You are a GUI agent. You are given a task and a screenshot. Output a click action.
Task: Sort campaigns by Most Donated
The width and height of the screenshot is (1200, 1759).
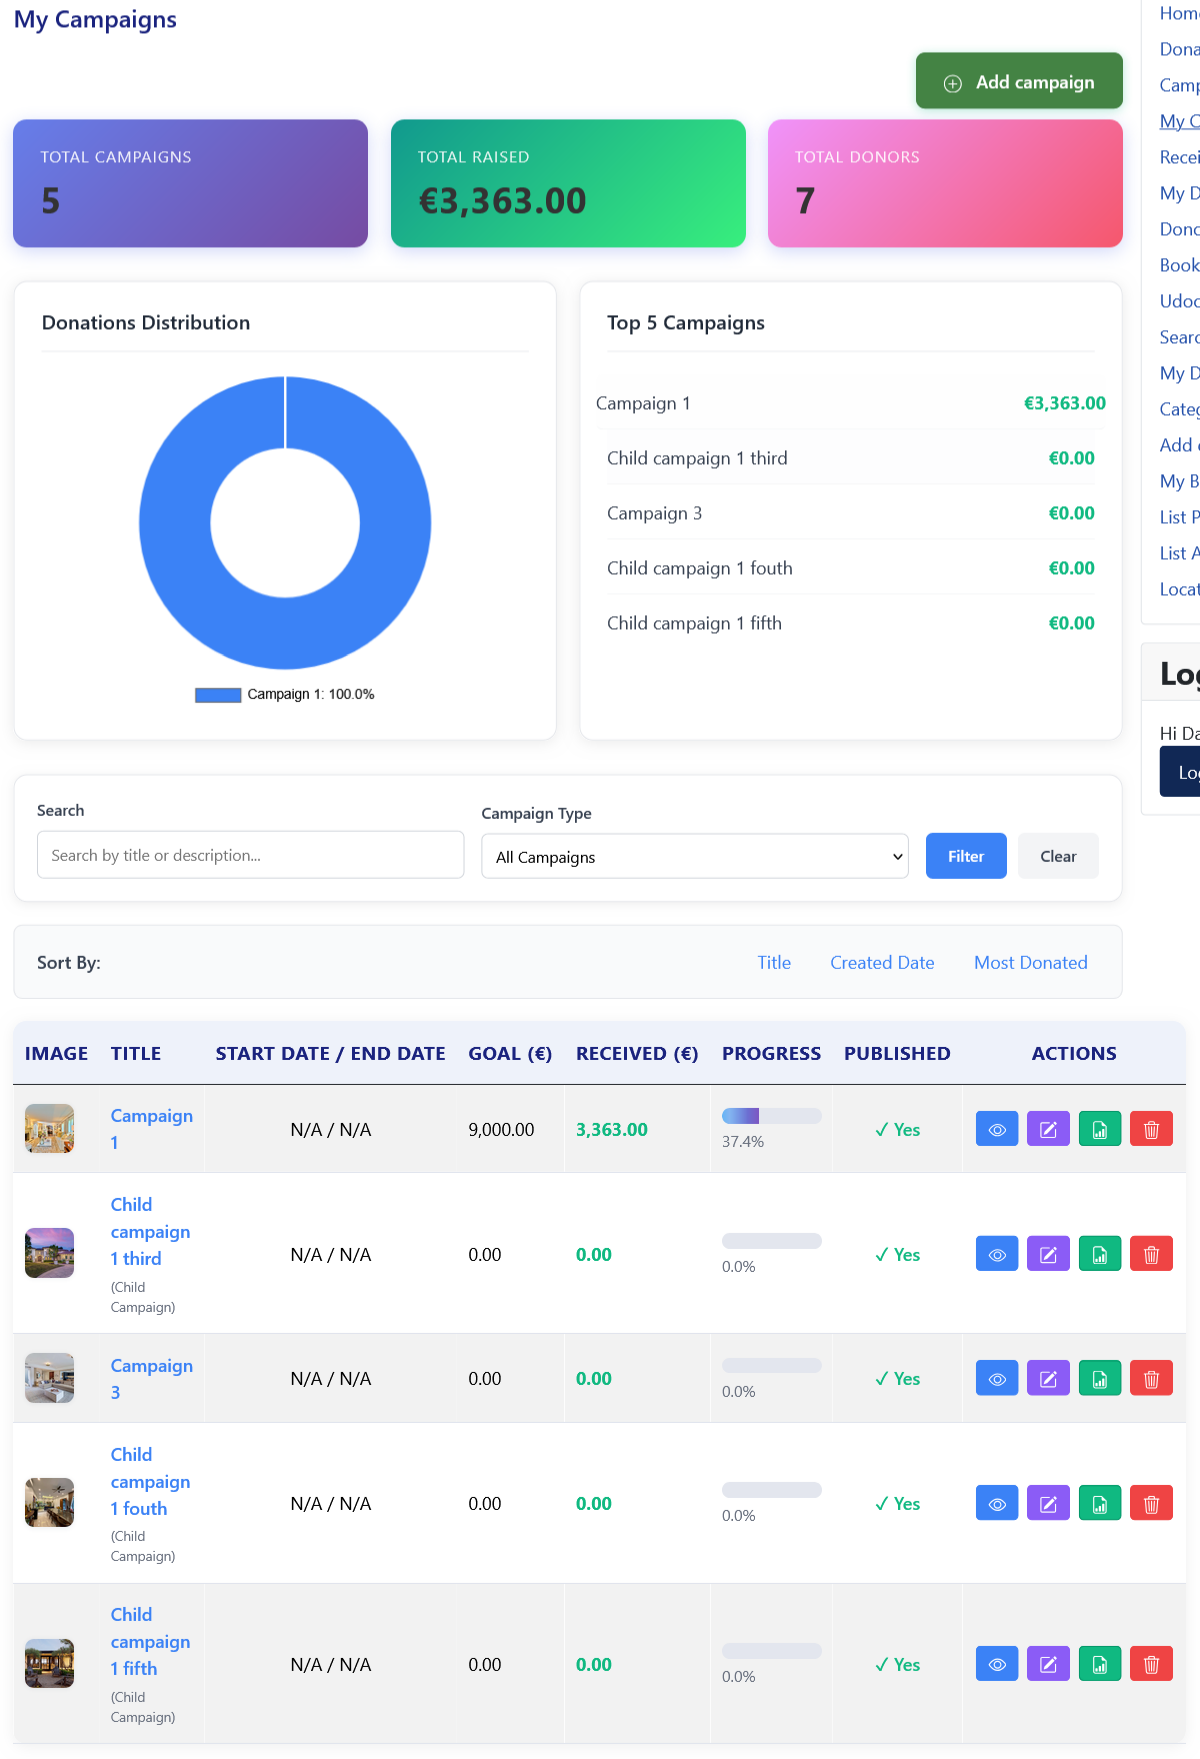pos(1030,963)
